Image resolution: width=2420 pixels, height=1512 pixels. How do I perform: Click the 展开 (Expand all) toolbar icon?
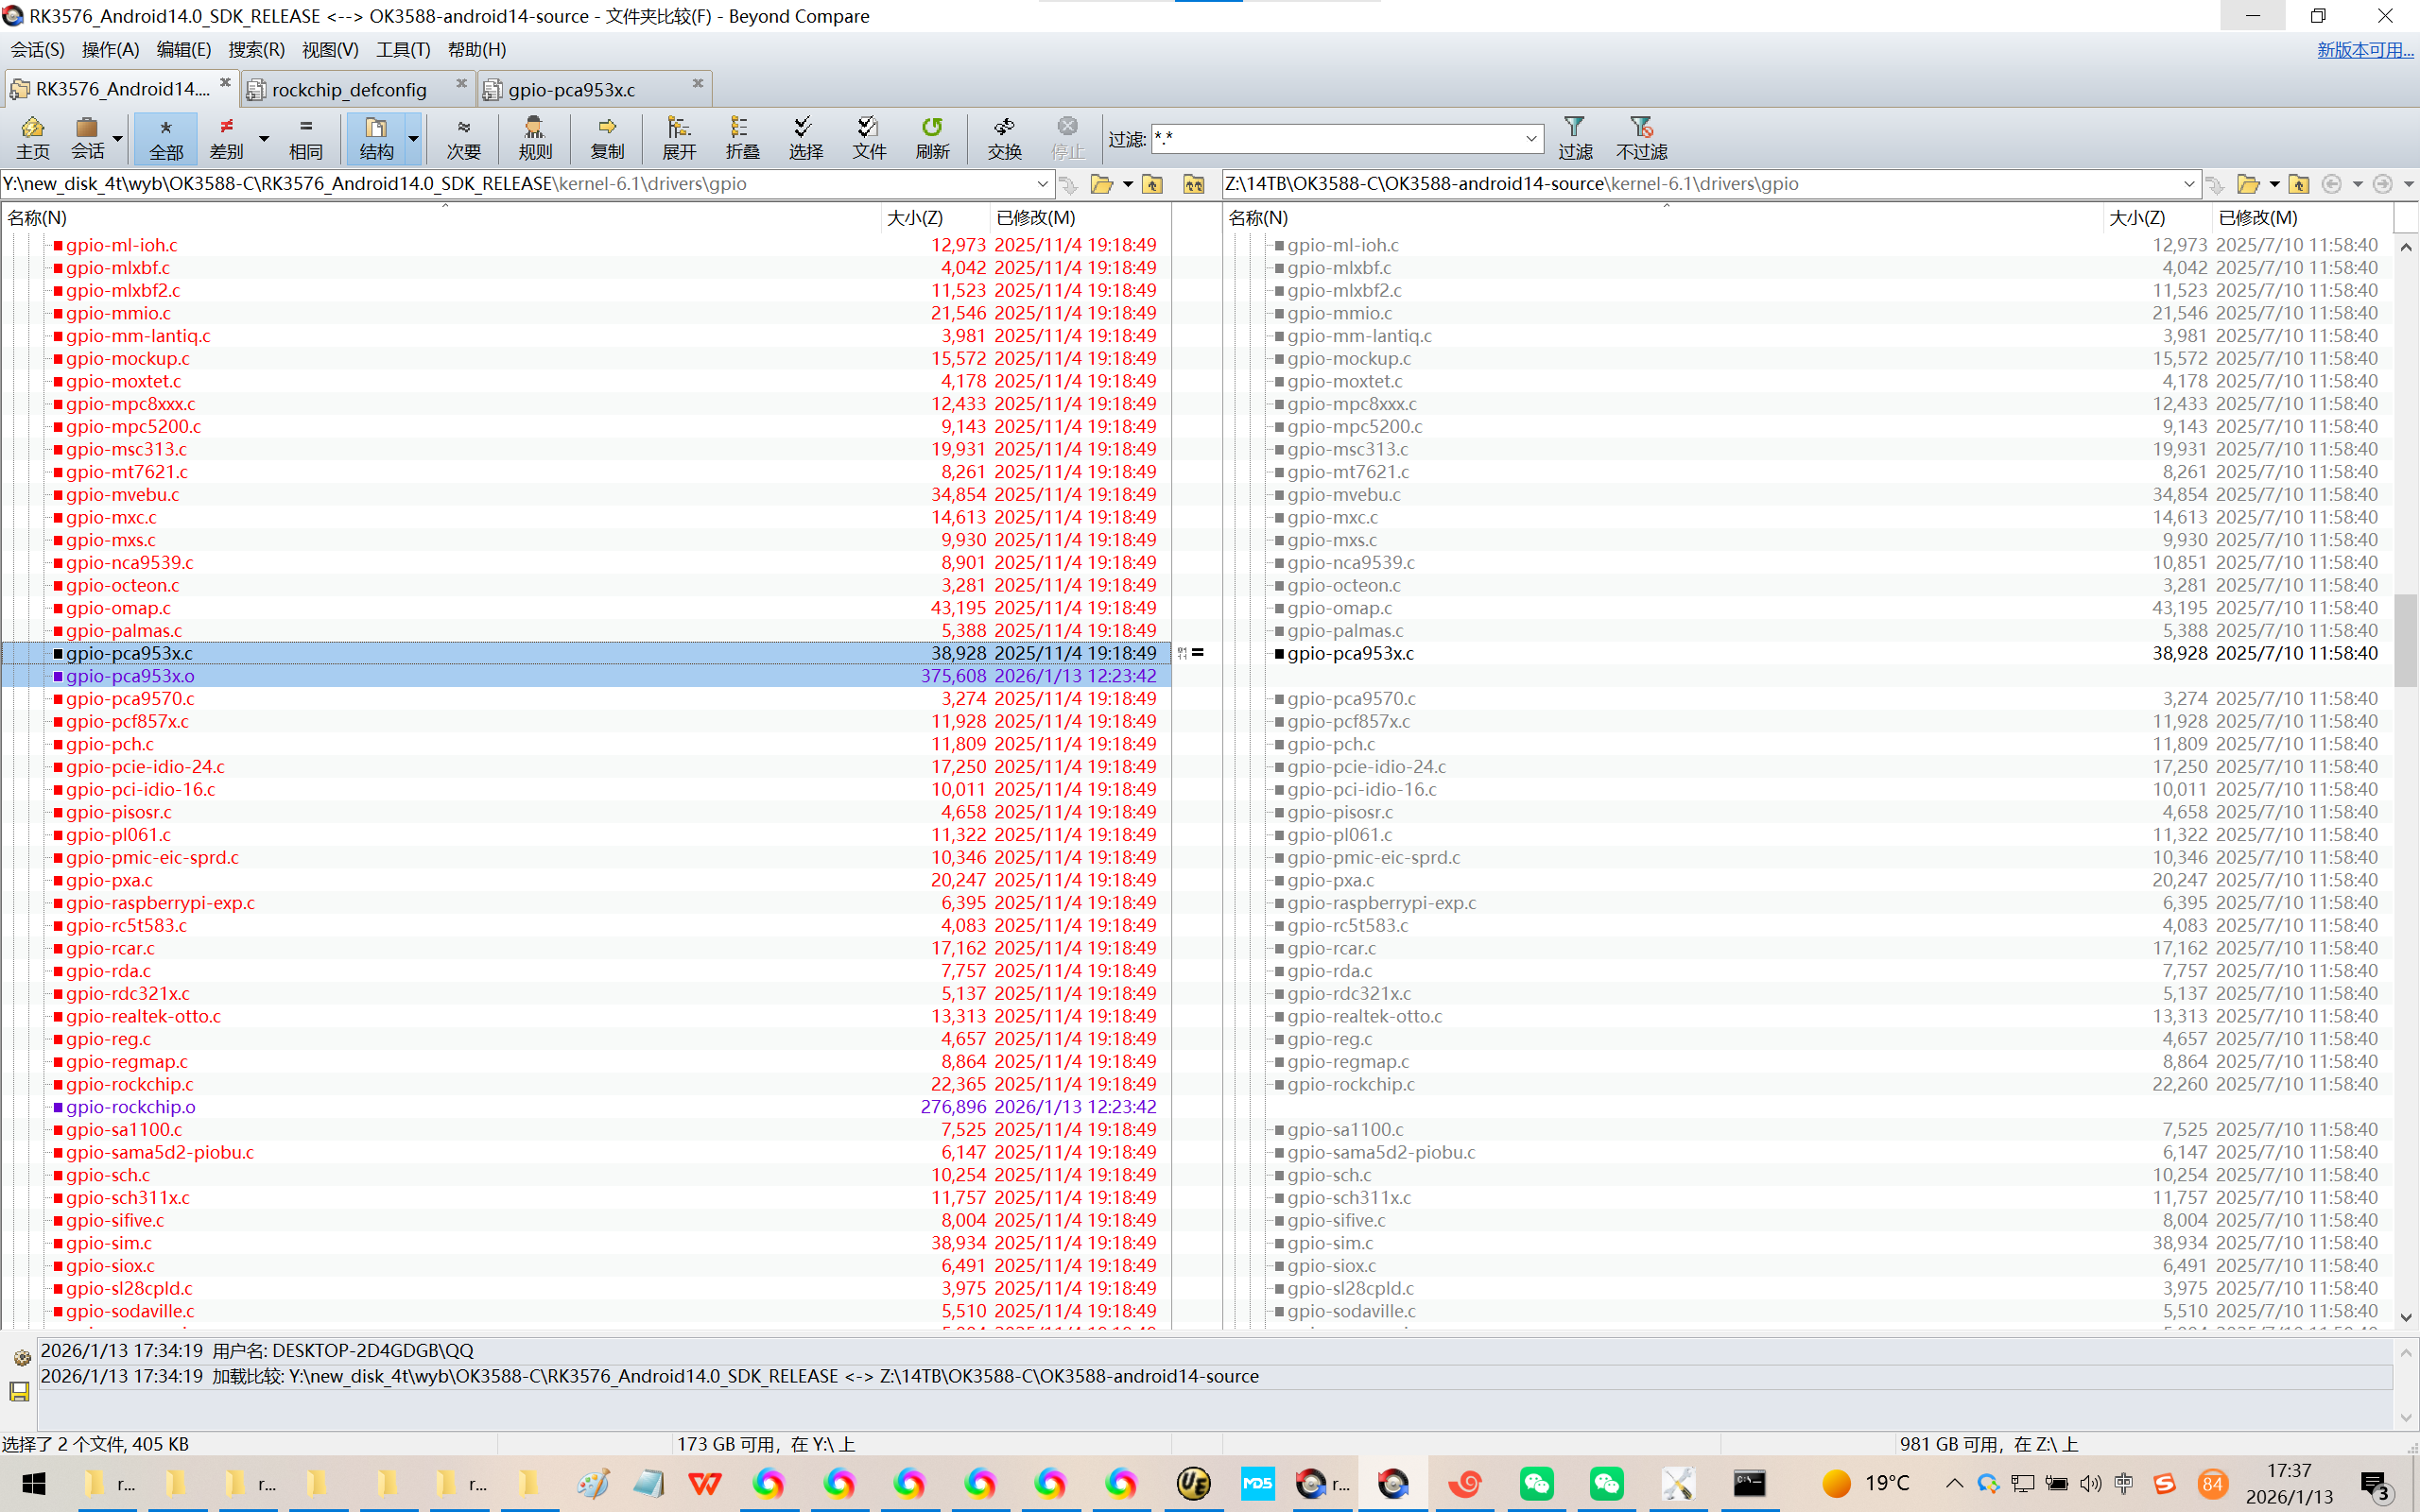click(678, 137)
